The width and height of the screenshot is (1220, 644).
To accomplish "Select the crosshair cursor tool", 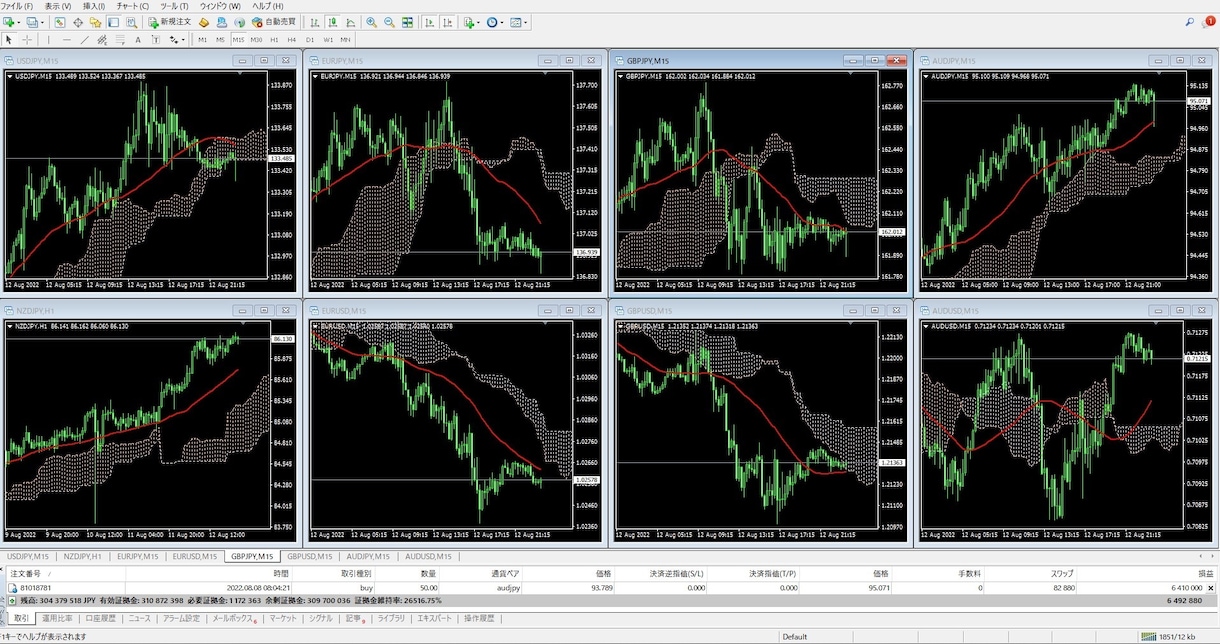I will 27,40.
